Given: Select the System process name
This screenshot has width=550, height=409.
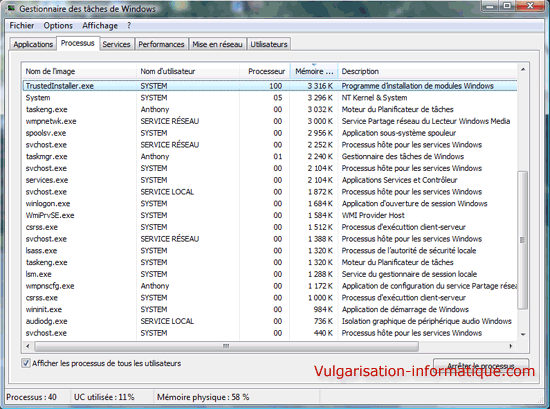Looking at the screenshot, I should [38, 98].
